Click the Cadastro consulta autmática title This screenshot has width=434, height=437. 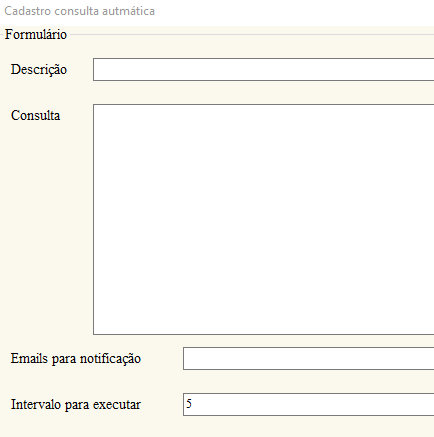[x=79, y=11]
